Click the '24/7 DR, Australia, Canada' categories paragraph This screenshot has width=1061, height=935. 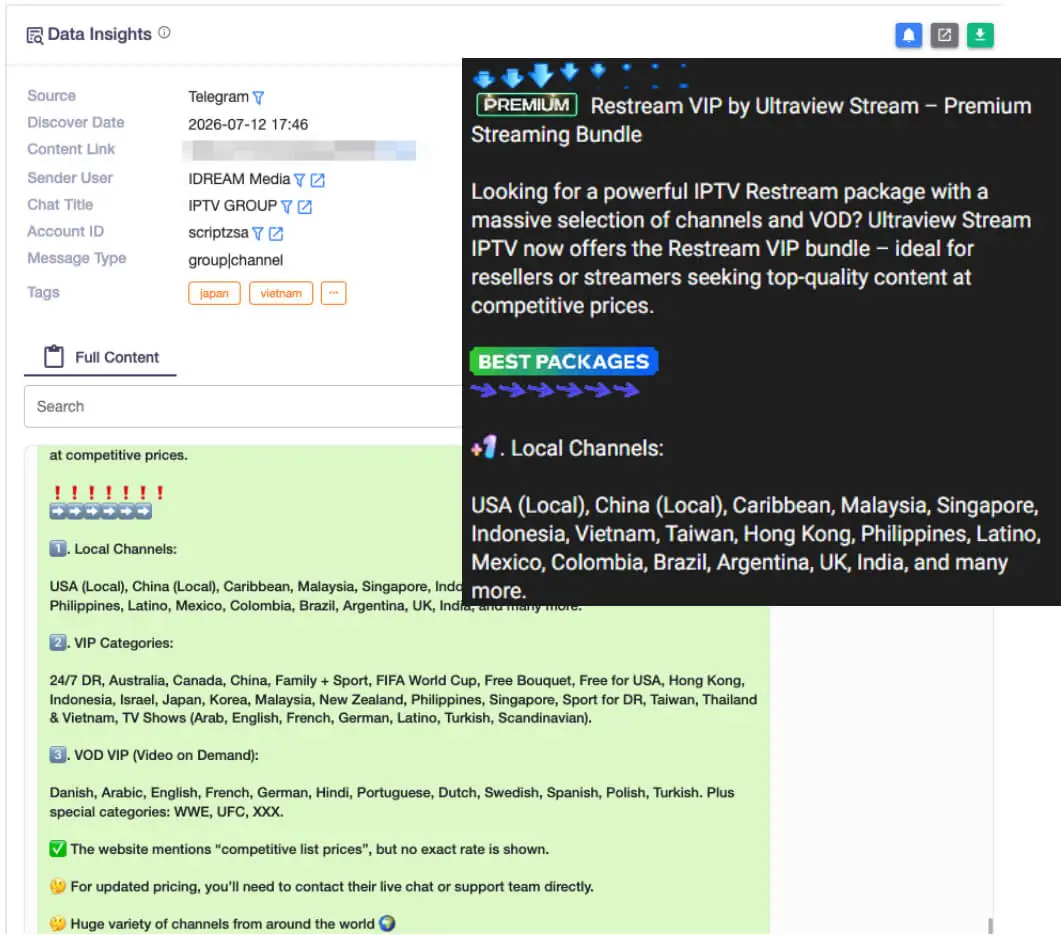(403, 699)
